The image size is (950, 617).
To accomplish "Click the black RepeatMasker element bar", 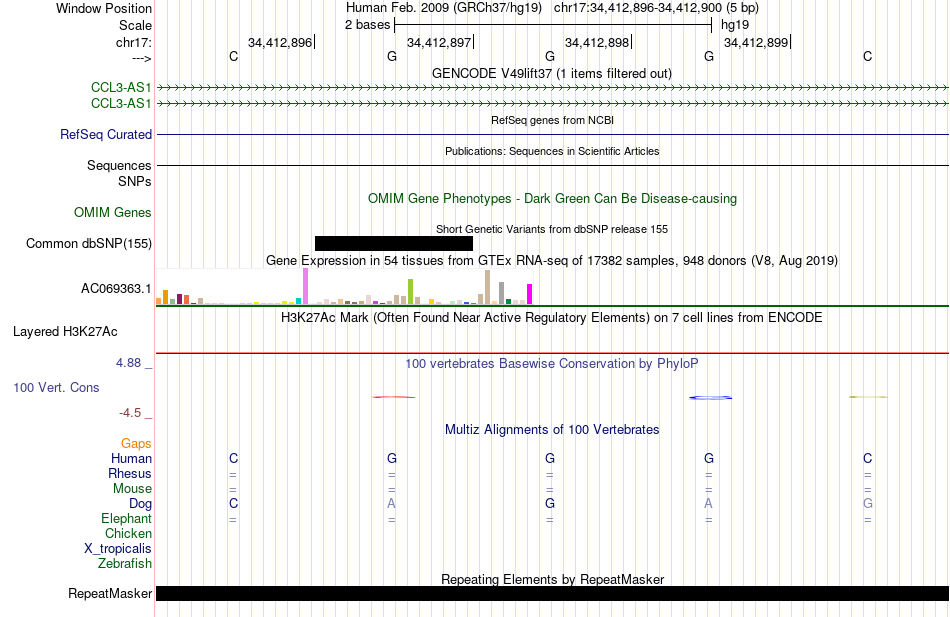I will tap(552, 593).
